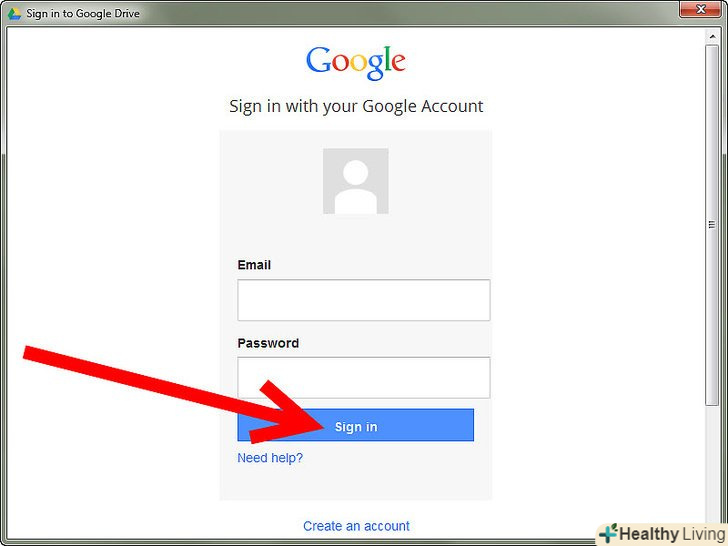The width and height of the screenshot is (728, 546).
Task: Click the Sign in with your Google Account heading
Action: 356,106
